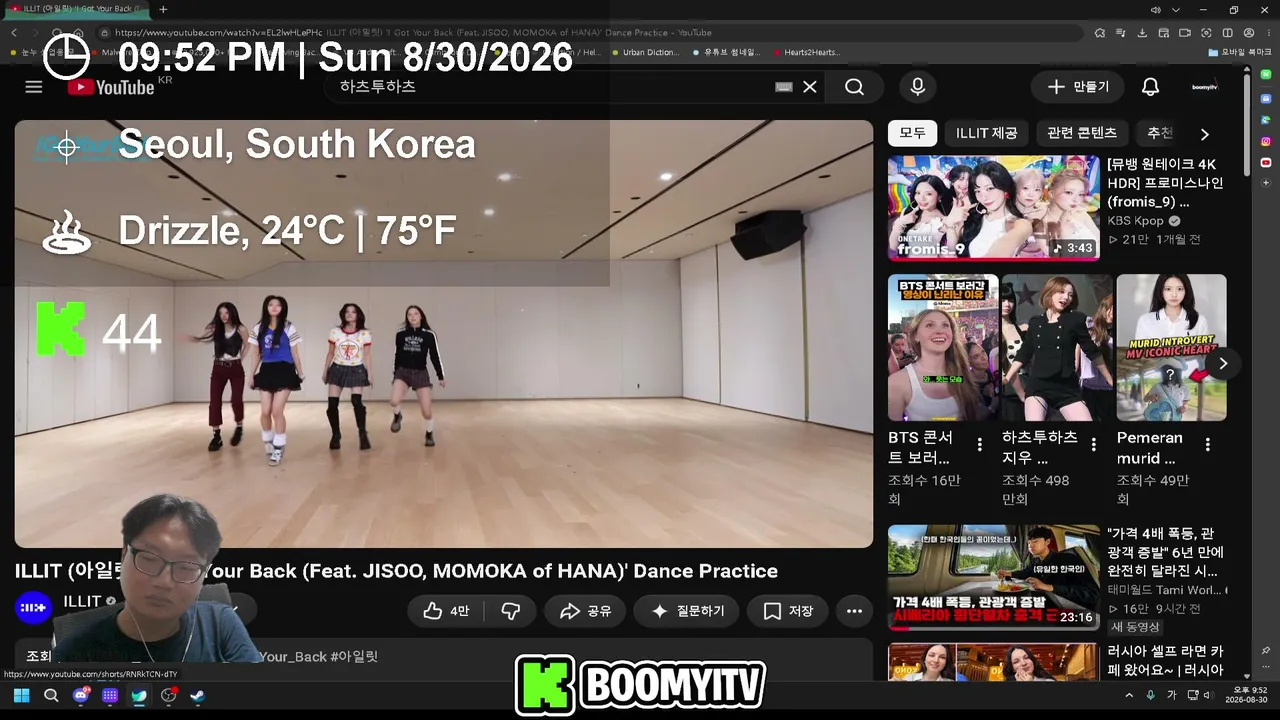The height and width of the screenshot is (720, 1280).
Task: Open YouTube notifications bell
Action: (x=1151, y=87)
